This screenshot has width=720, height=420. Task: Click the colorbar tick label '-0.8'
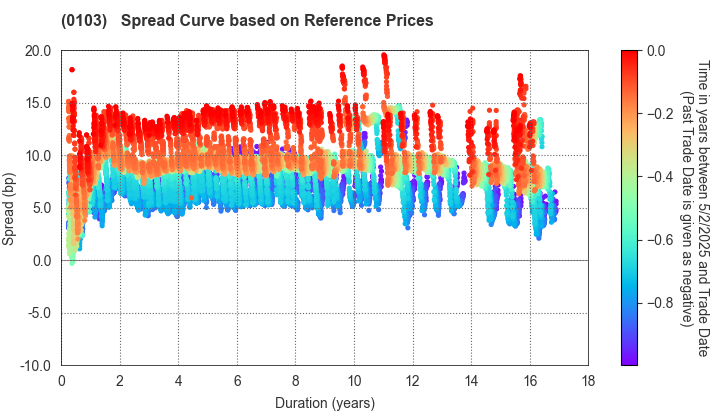coord(660,303)
